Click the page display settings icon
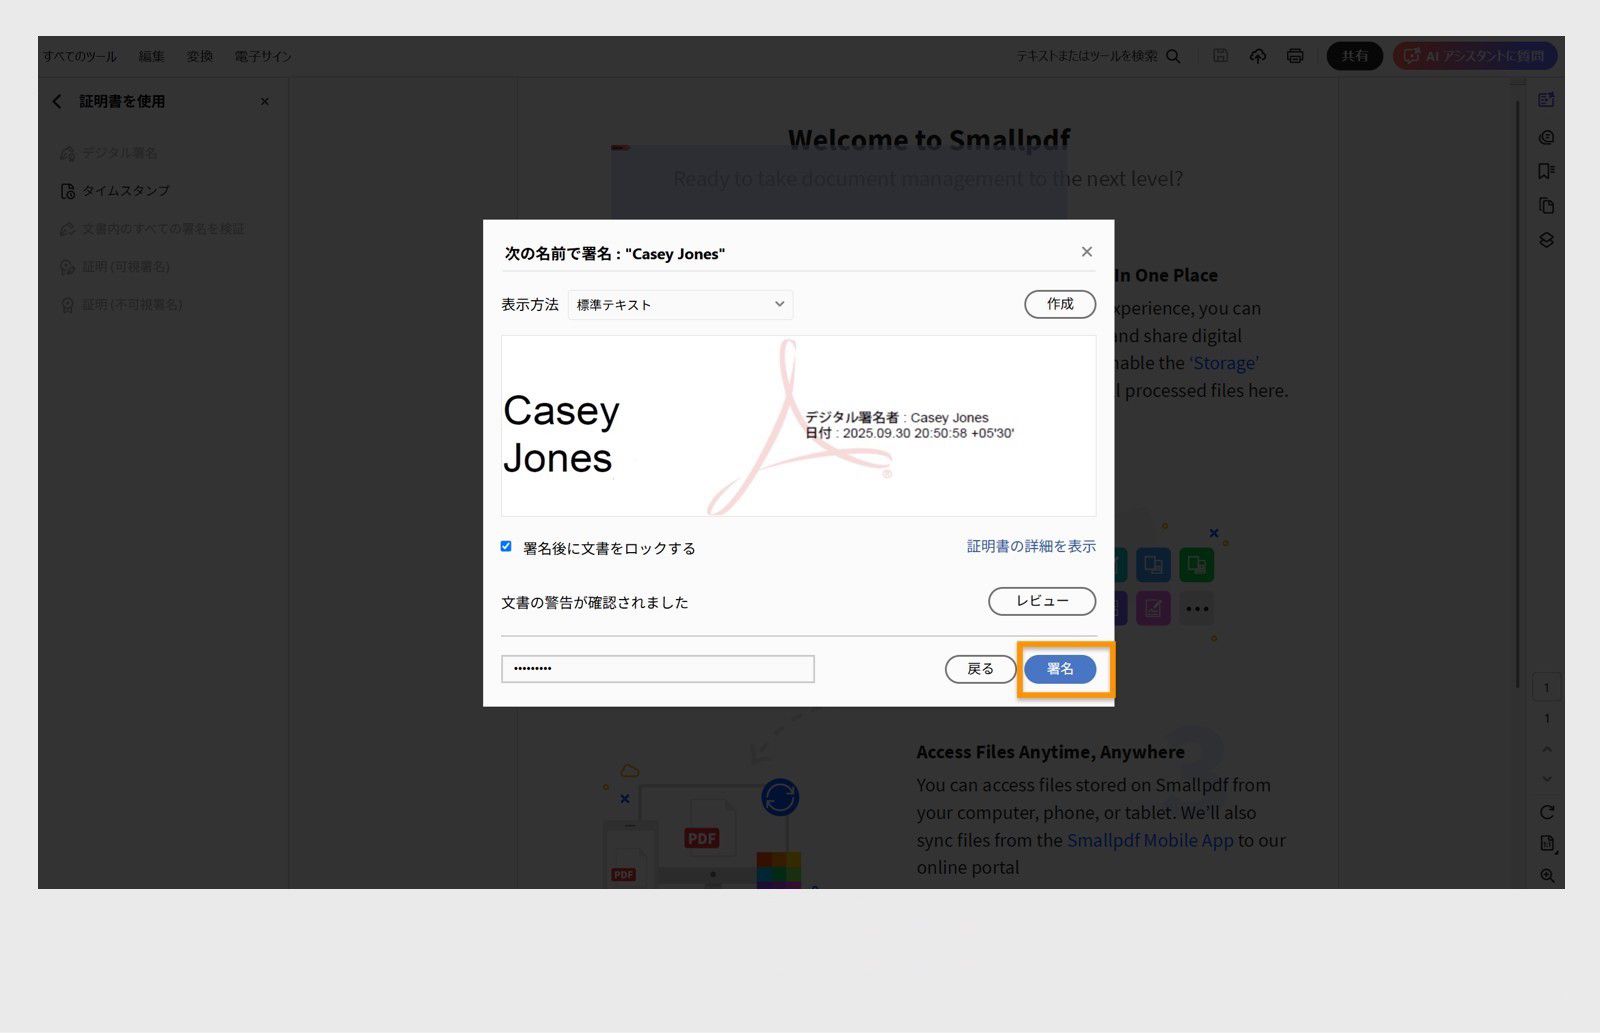1600x1033 pixels. [1547, 844]
